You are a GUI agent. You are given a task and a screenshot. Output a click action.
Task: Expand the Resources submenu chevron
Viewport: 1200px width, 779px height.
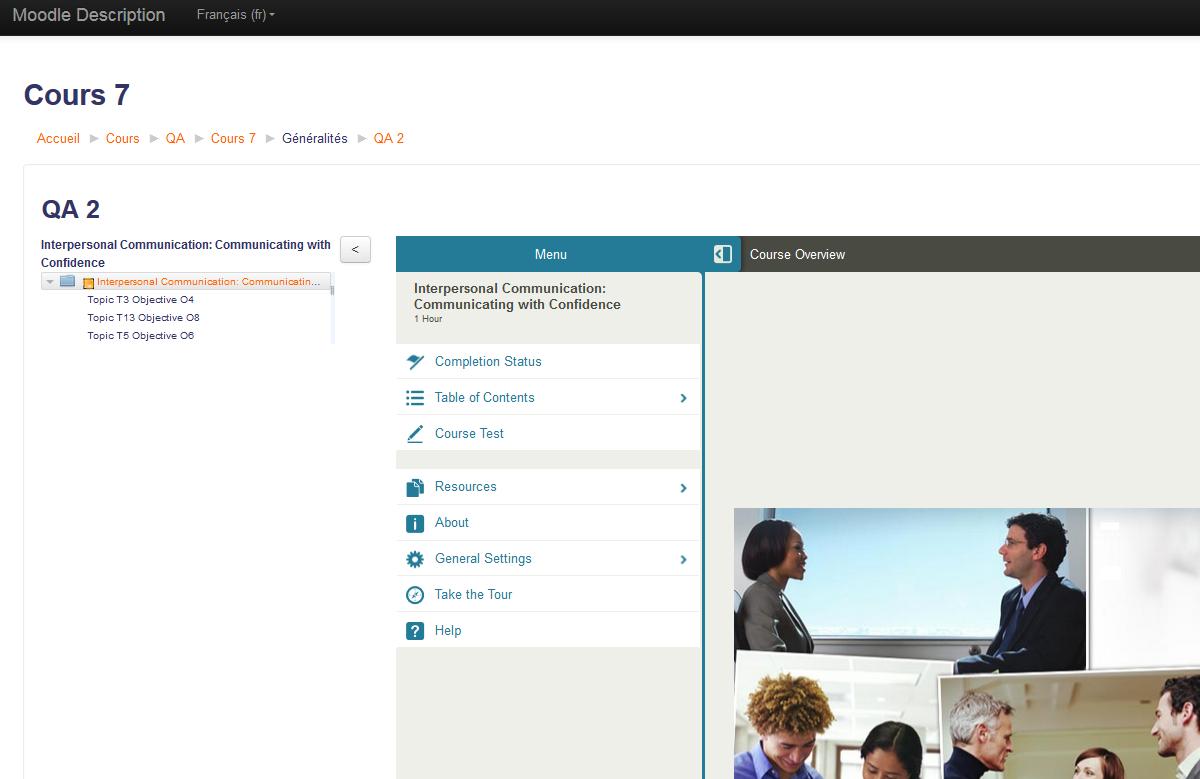(684, 488)
